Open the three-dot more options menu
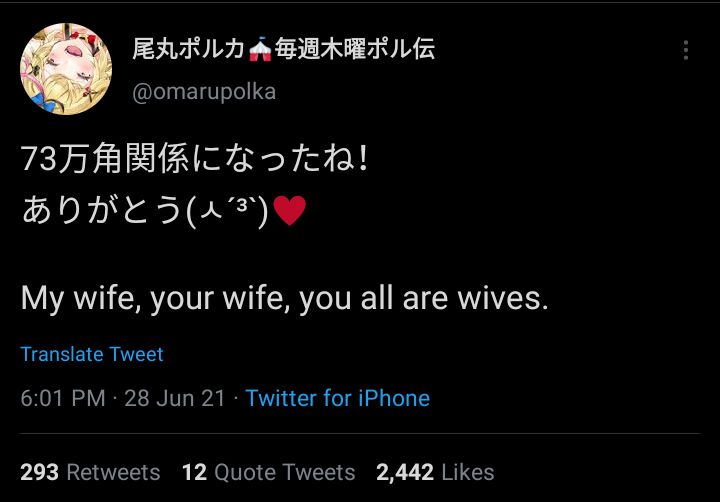This screenshot has height=502, width=720. click(685, 51)
